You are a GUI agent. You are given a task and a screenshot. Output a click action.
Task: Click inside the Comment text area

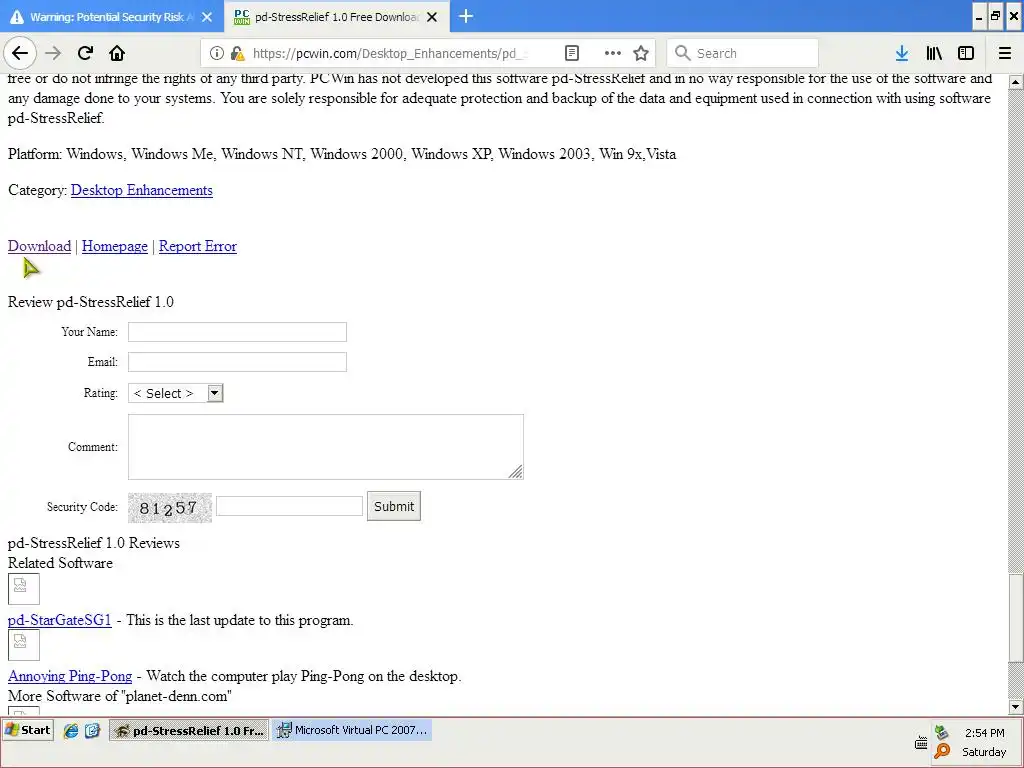point(325,447)
